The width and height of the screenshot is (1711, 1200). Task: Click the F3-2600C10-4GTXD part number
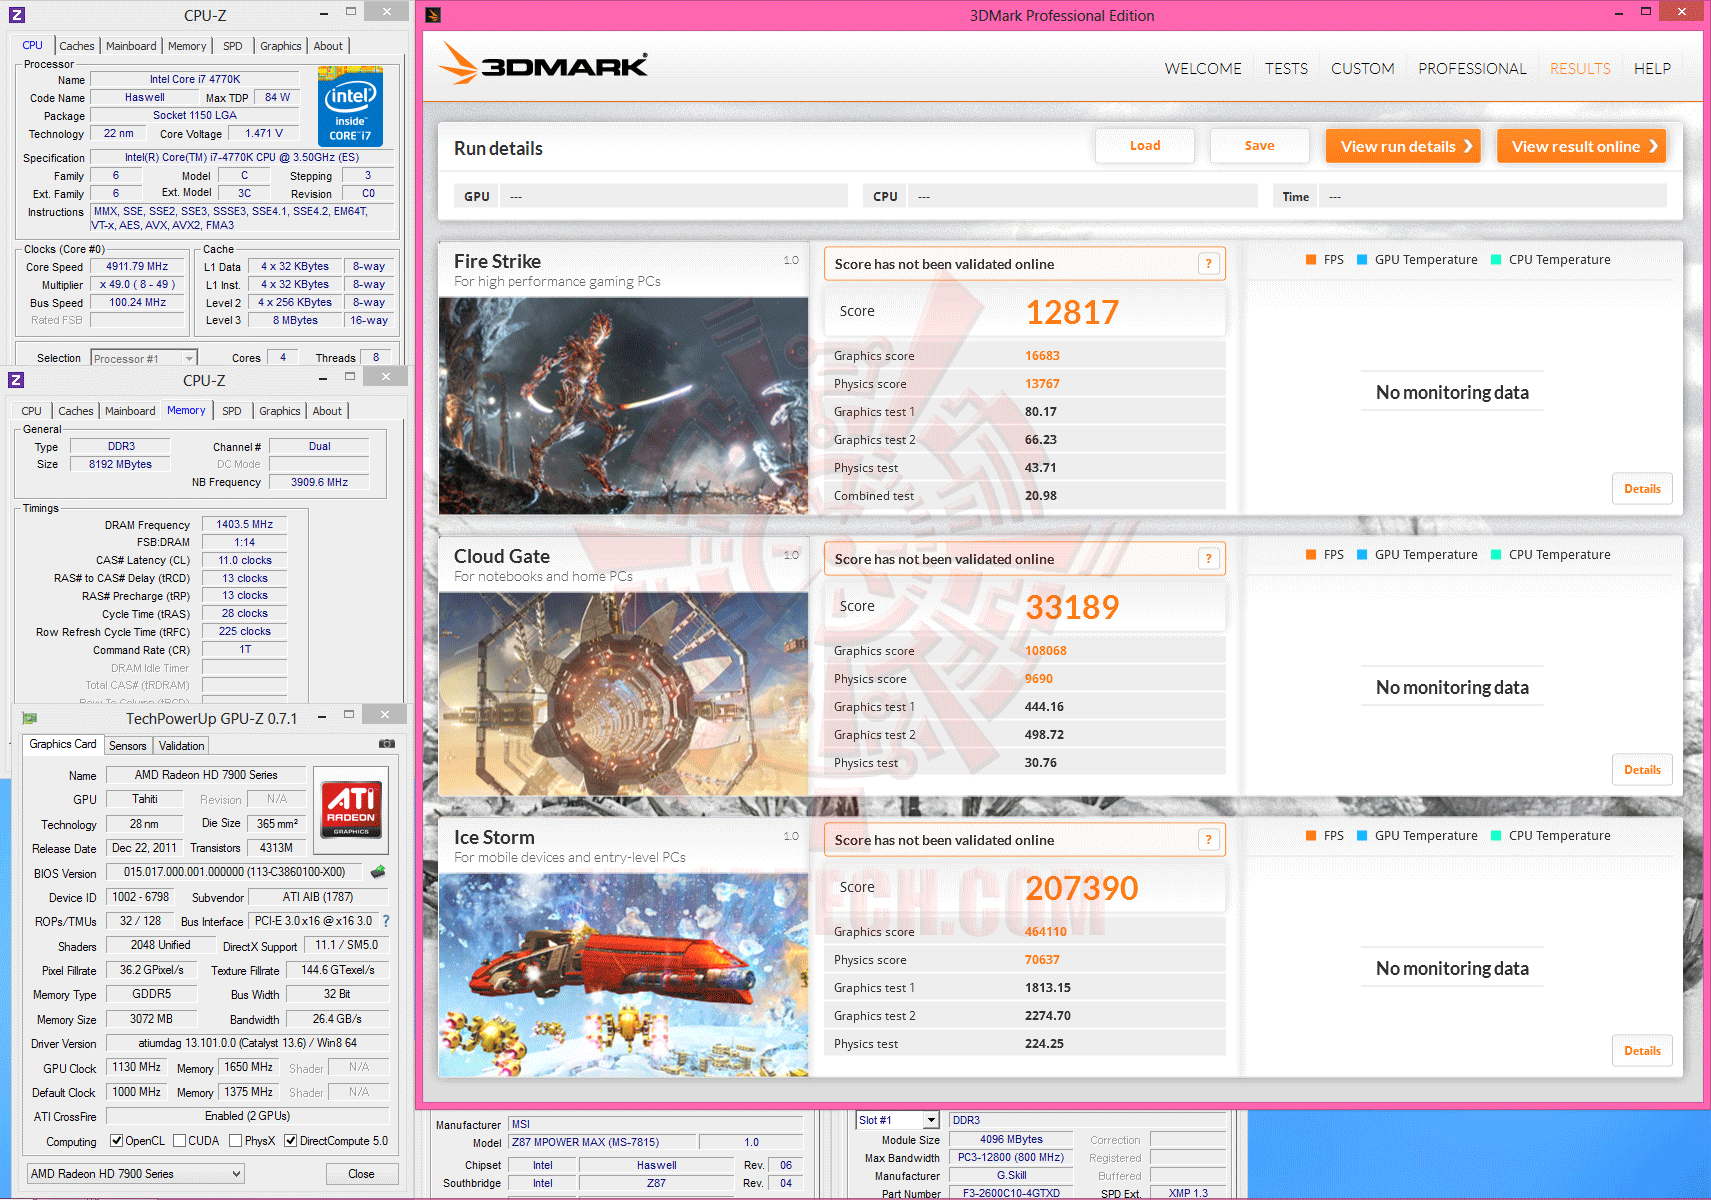(x=1011, y=1193)
